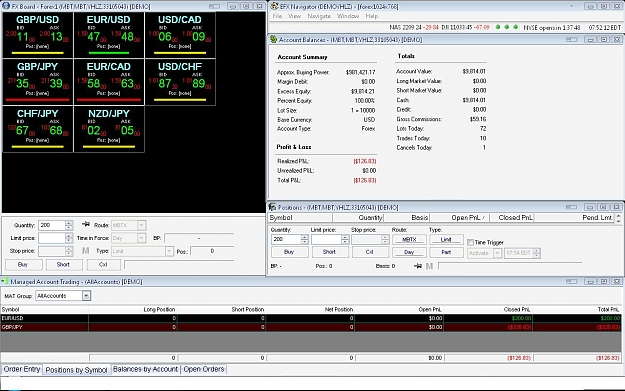Open the Time in Force dropdown
The image size is (625, 391).
[x=141, y=238]
